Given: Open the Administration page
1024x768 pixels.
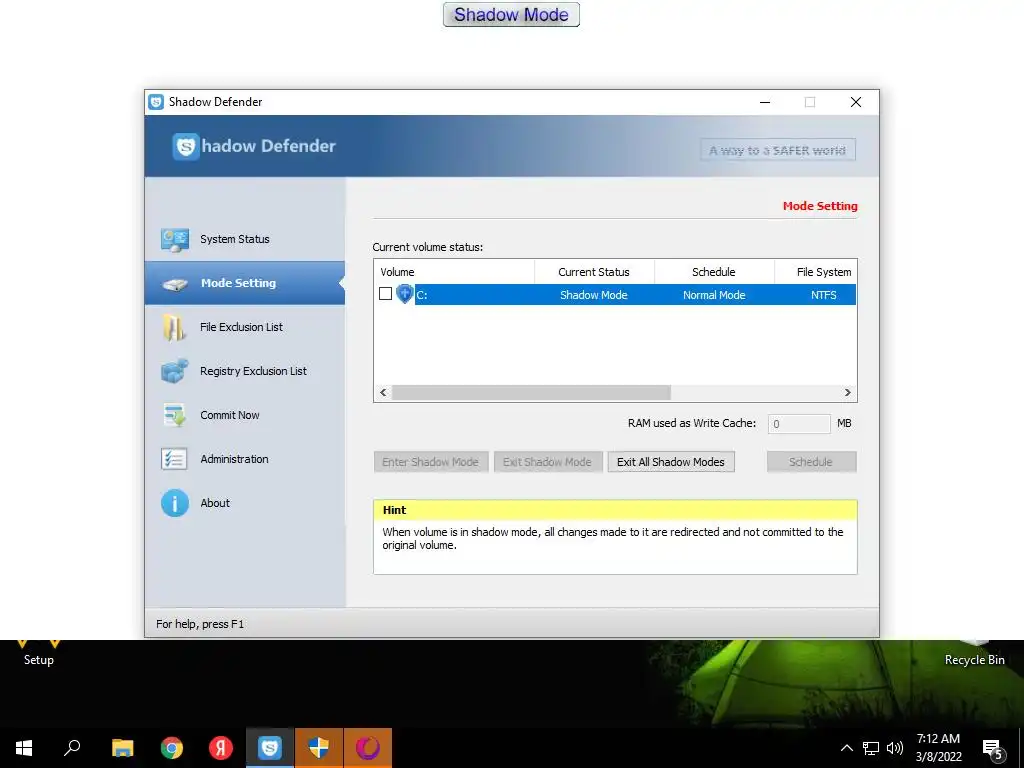Looking at the screenshot, I should pos(245,459).
